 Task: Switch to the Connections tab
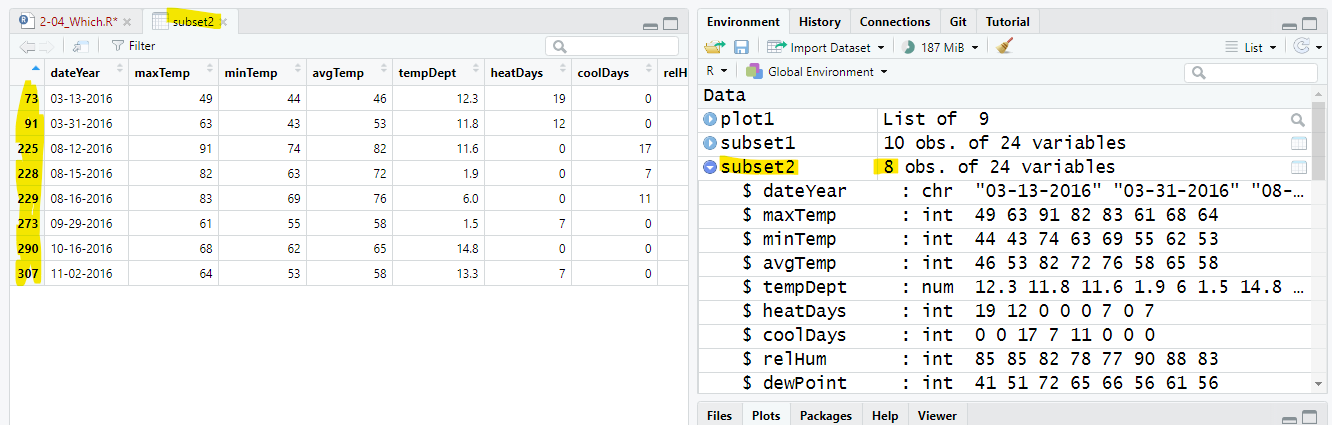895,21
